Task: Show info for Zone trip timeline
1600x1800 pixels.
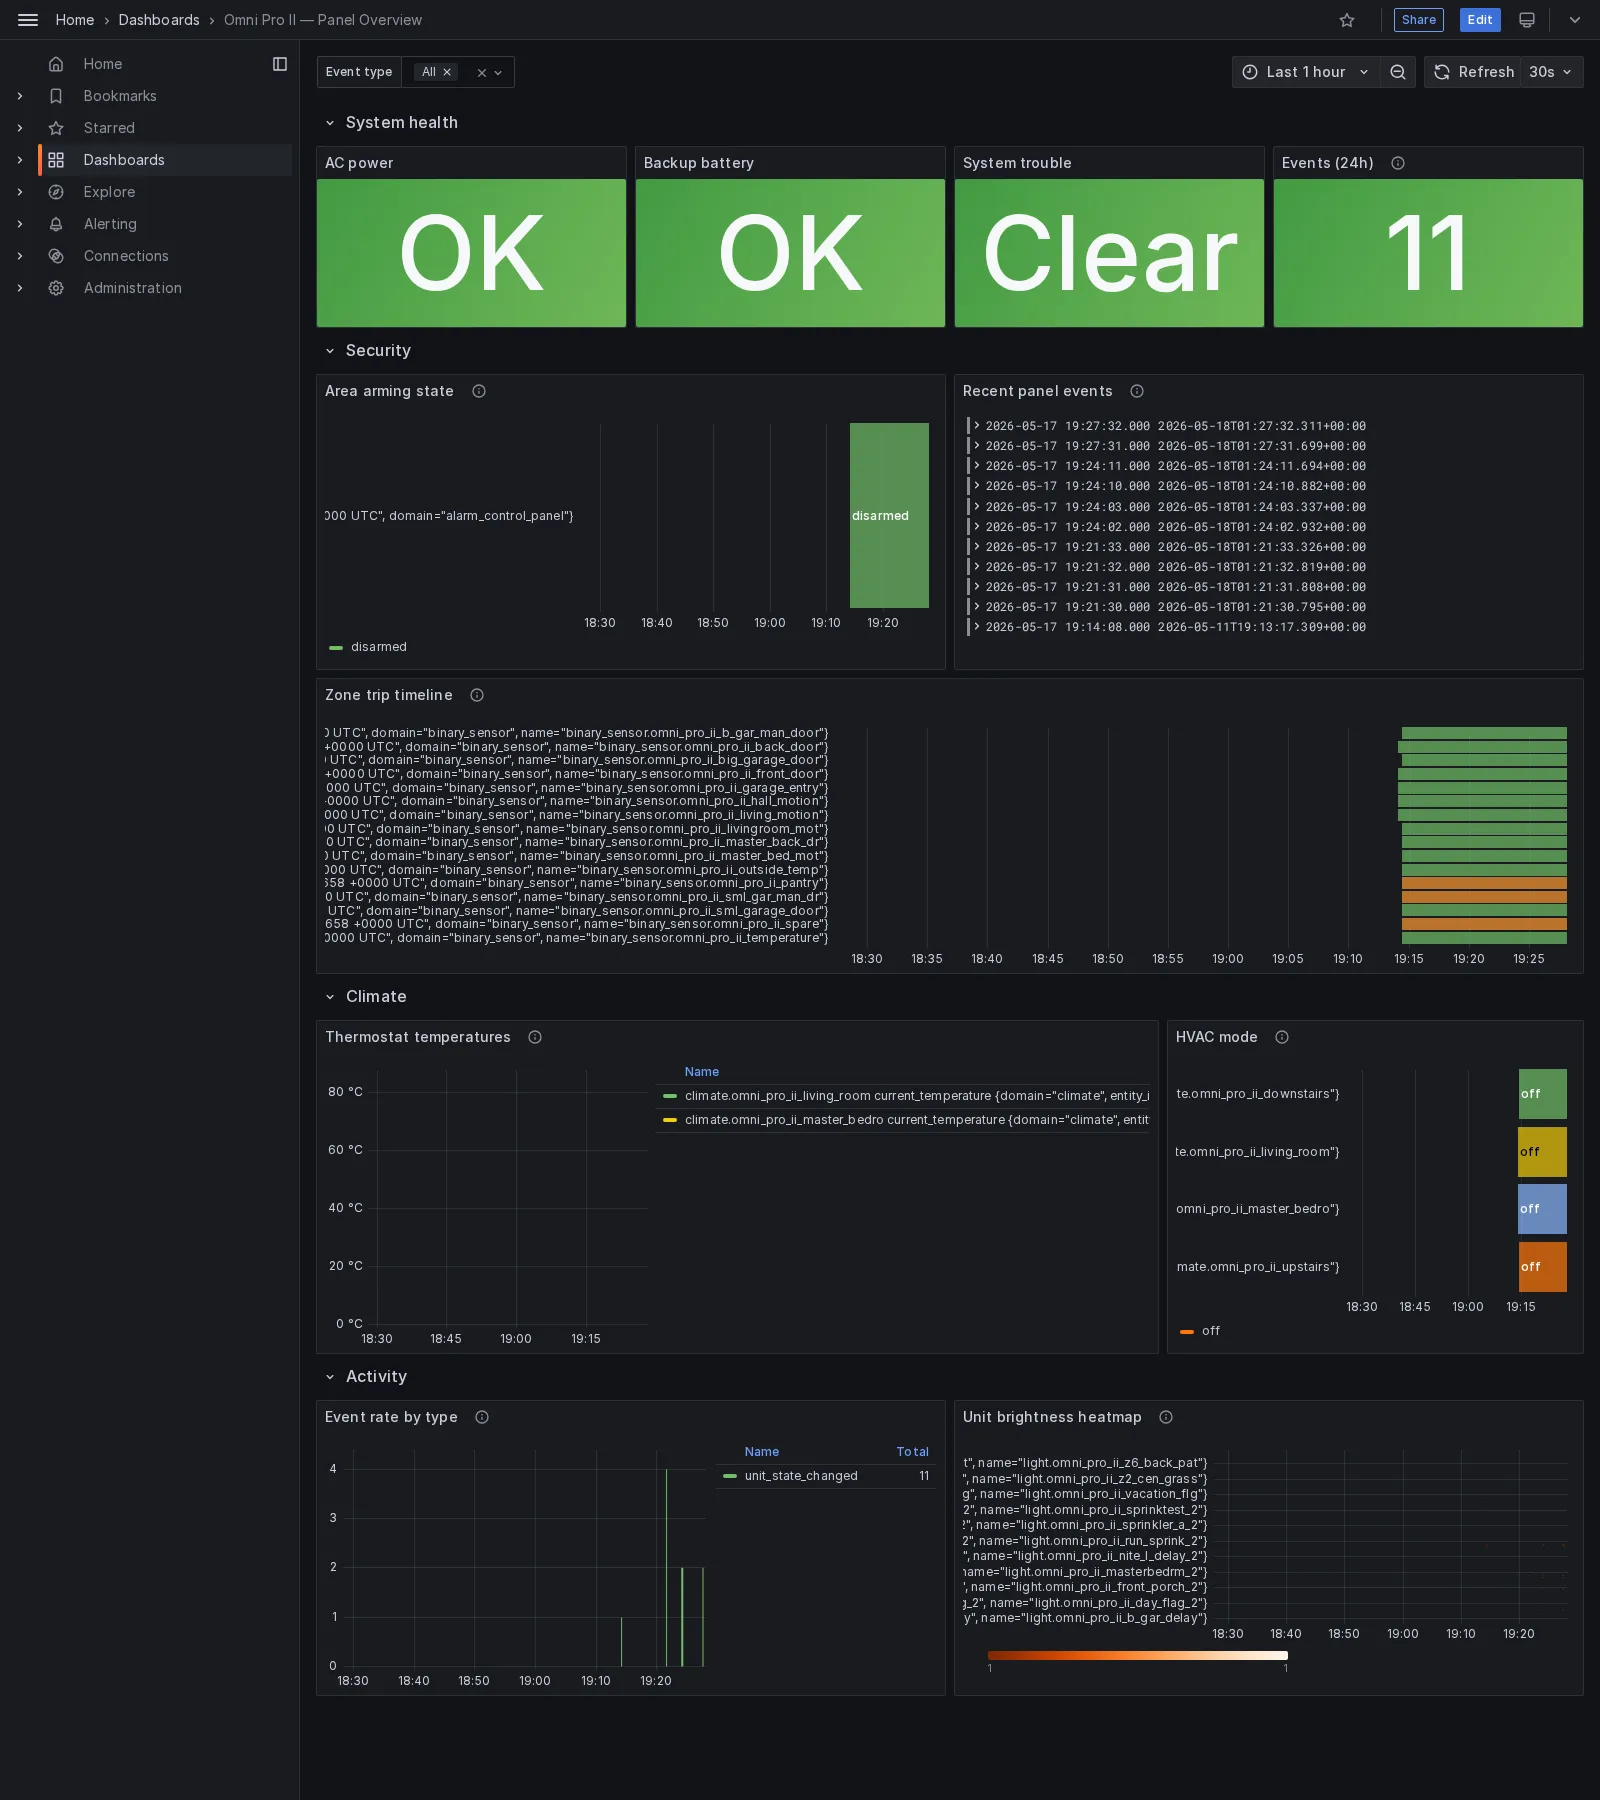Action: tap(477, 695)
